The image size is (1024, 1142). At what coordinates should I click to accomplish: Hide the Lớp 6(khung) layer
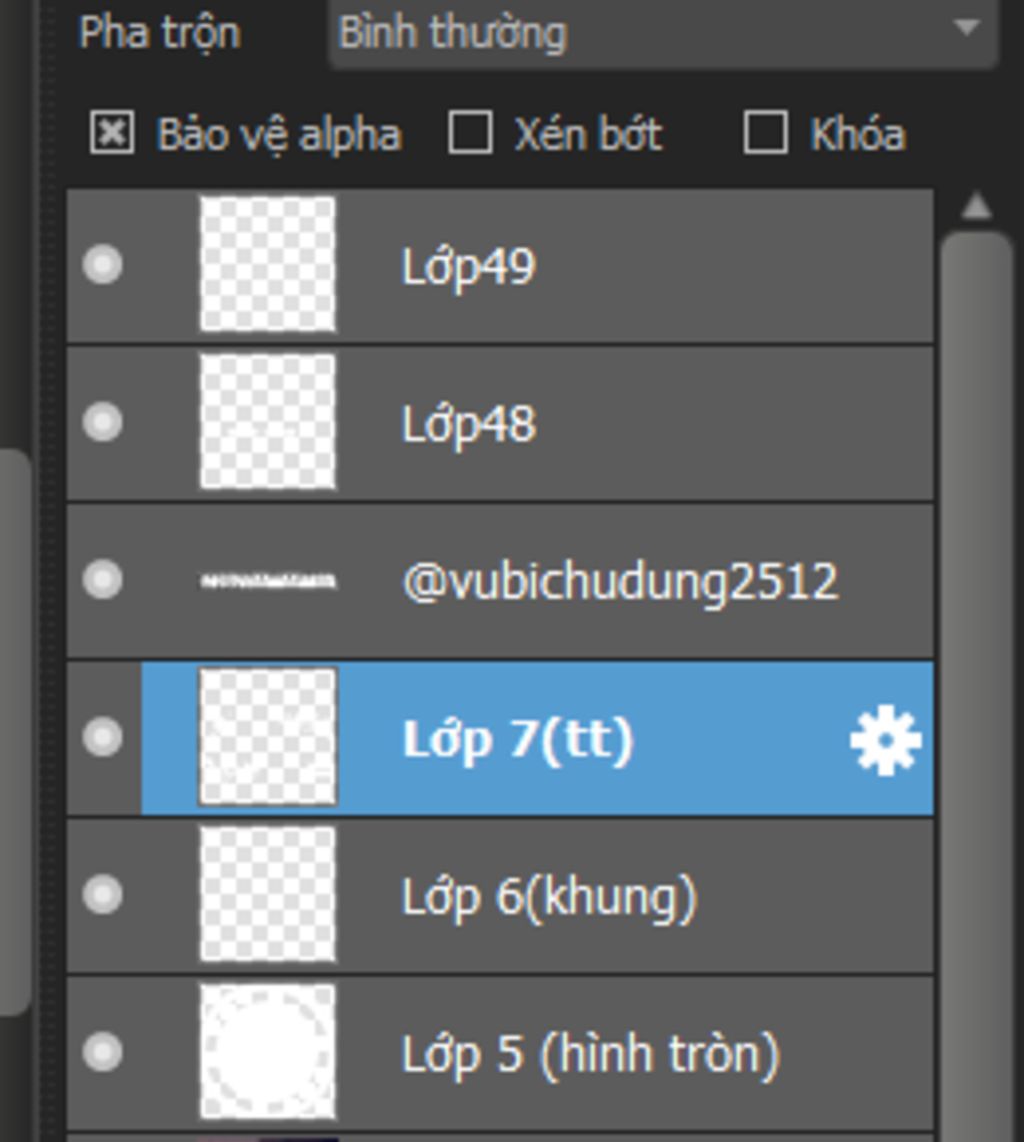[x=103, y=894]
